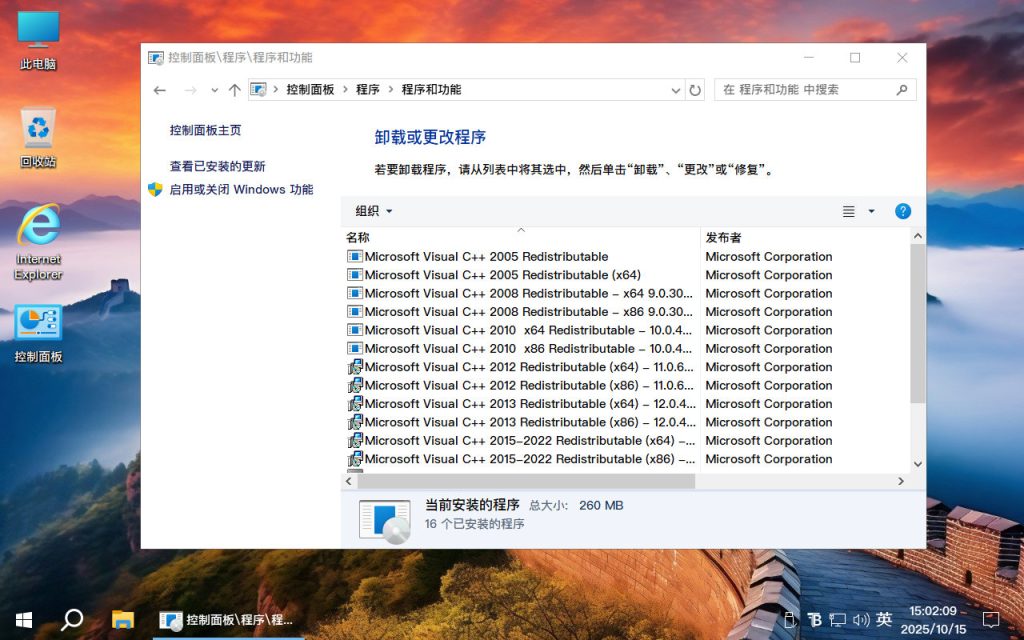The image size is (1024, 640).
Task: Open the 组织 dropdown menu
Action: (x=371, y=211)
